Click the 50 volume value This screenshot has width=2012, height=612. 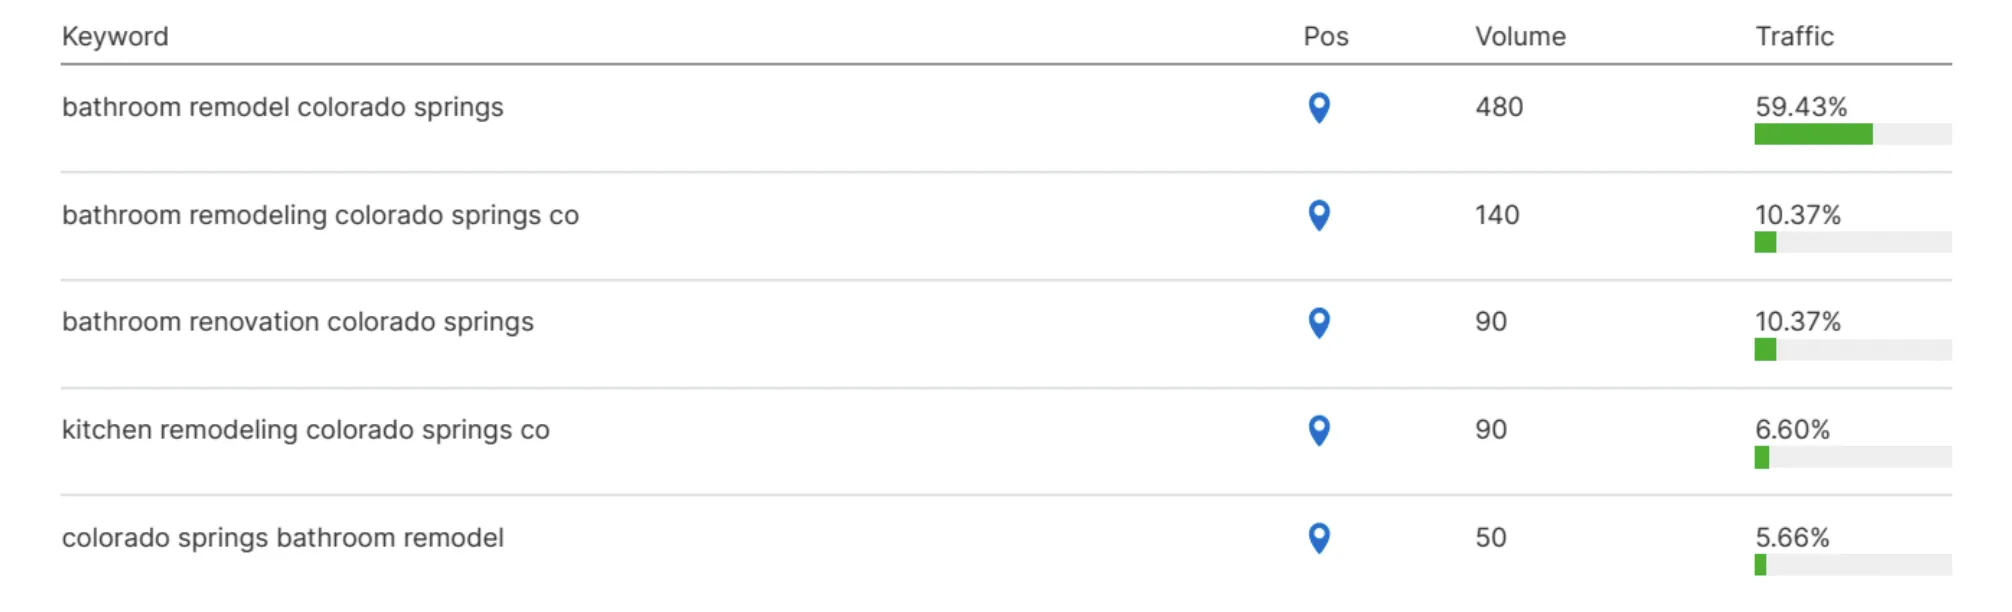pos(1490,538)
